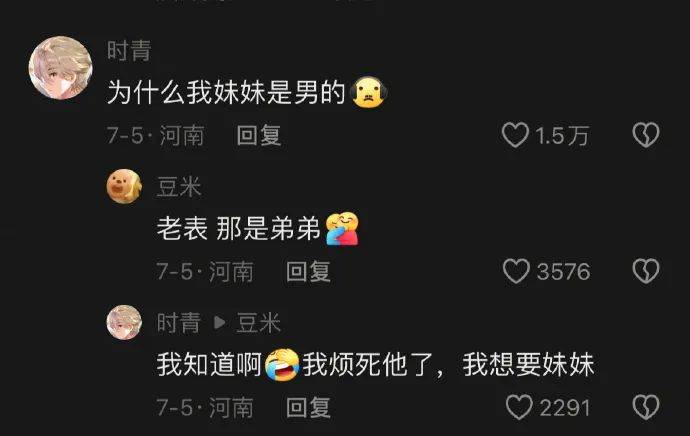Tap username 时青 in the third comment

tap(179, 323)
